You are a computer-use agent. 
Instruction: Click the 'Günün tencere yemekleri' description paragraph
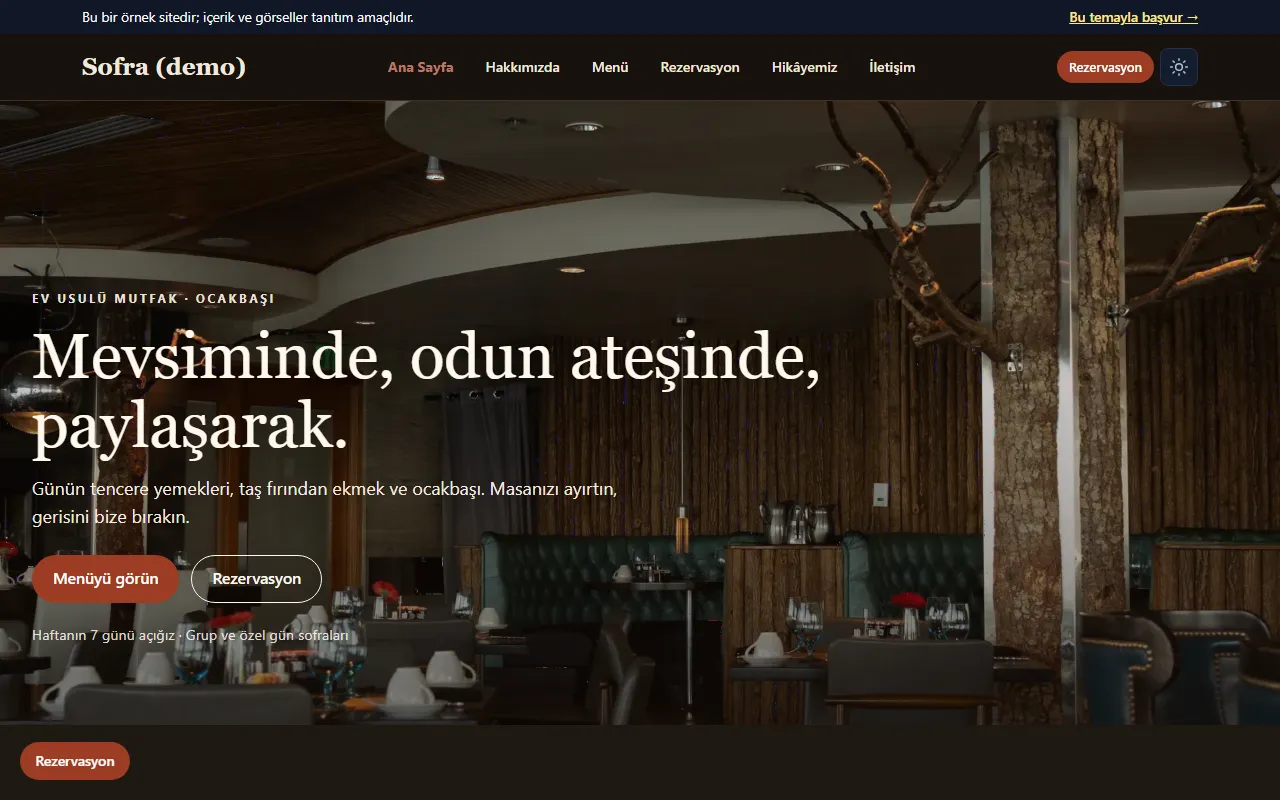point(324,504)
